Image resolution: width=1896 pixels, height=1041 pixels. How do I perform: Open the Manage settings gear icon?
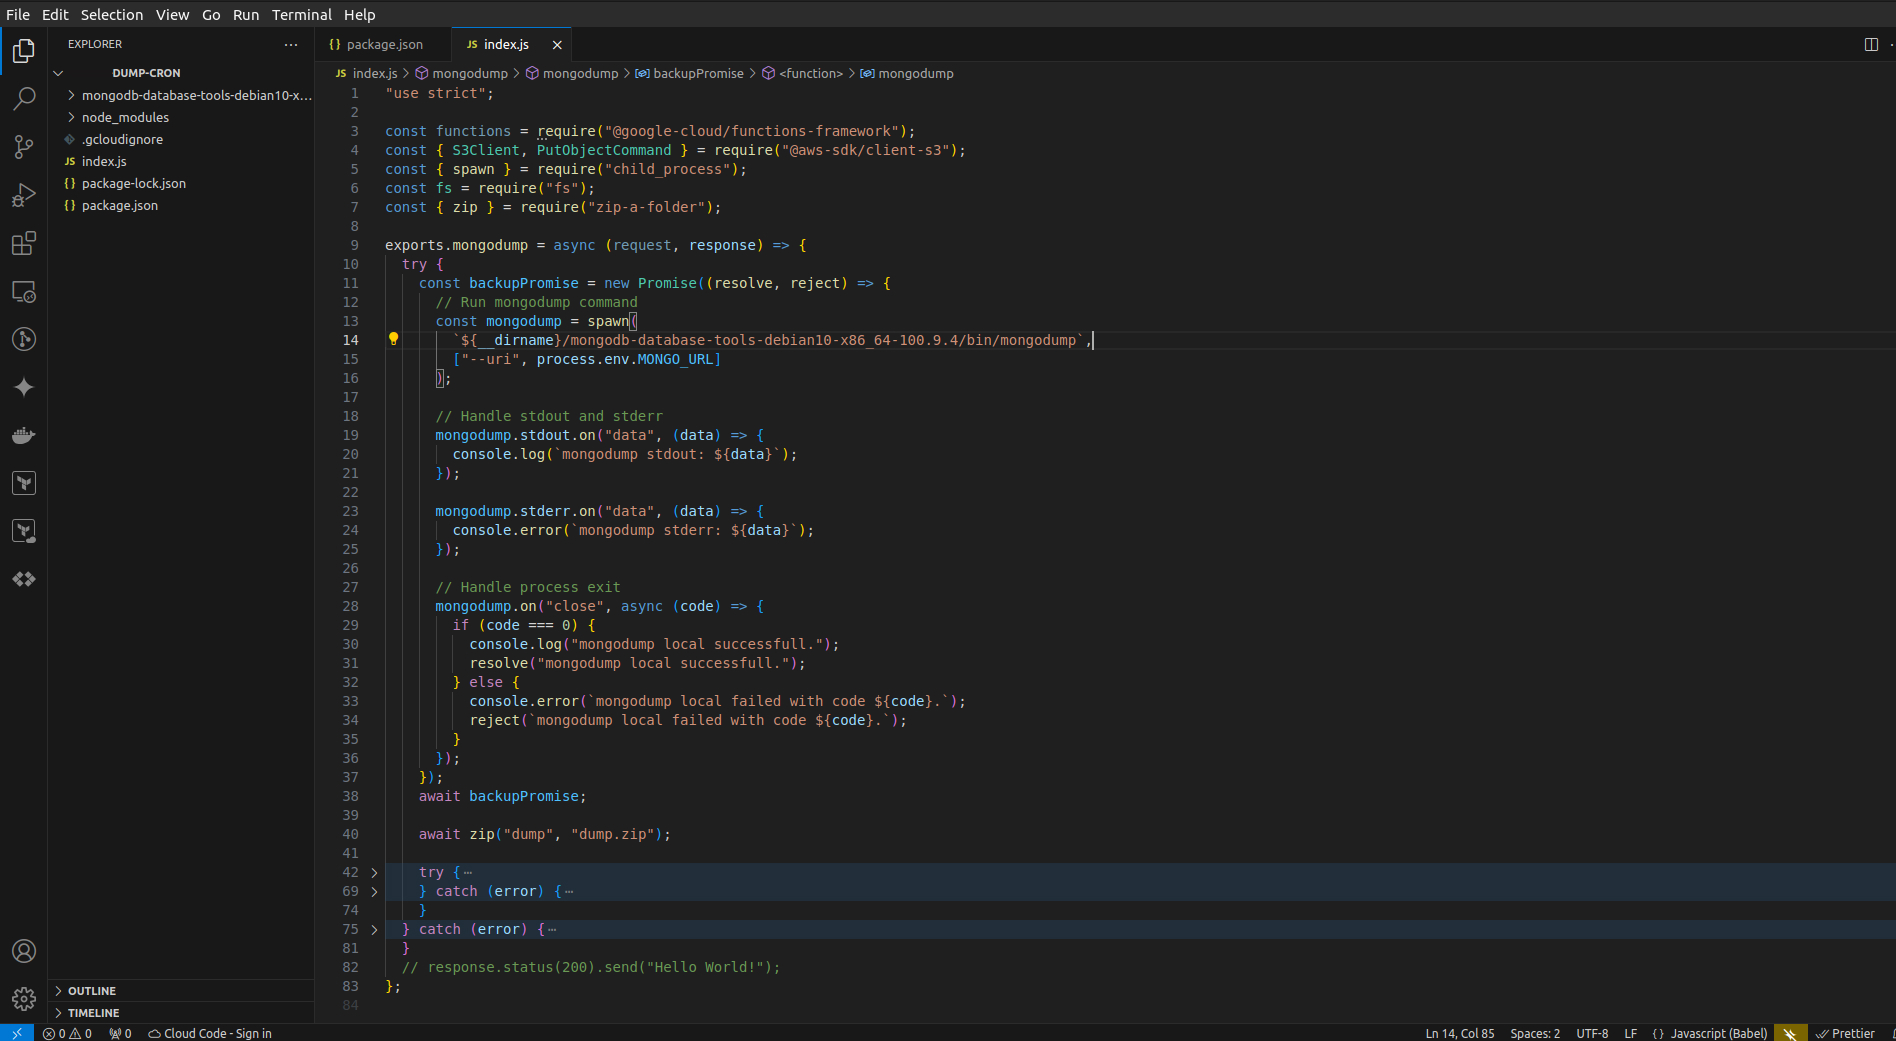click(x=24, y=998)
